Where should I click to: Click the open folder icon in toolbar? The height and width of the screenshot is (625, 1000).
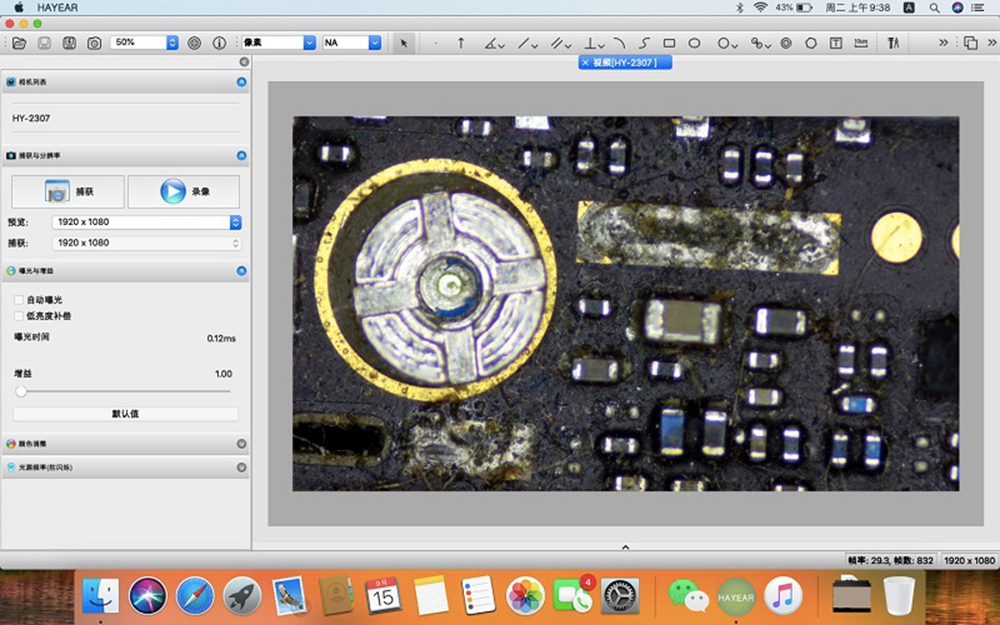(x=19, y=43)
